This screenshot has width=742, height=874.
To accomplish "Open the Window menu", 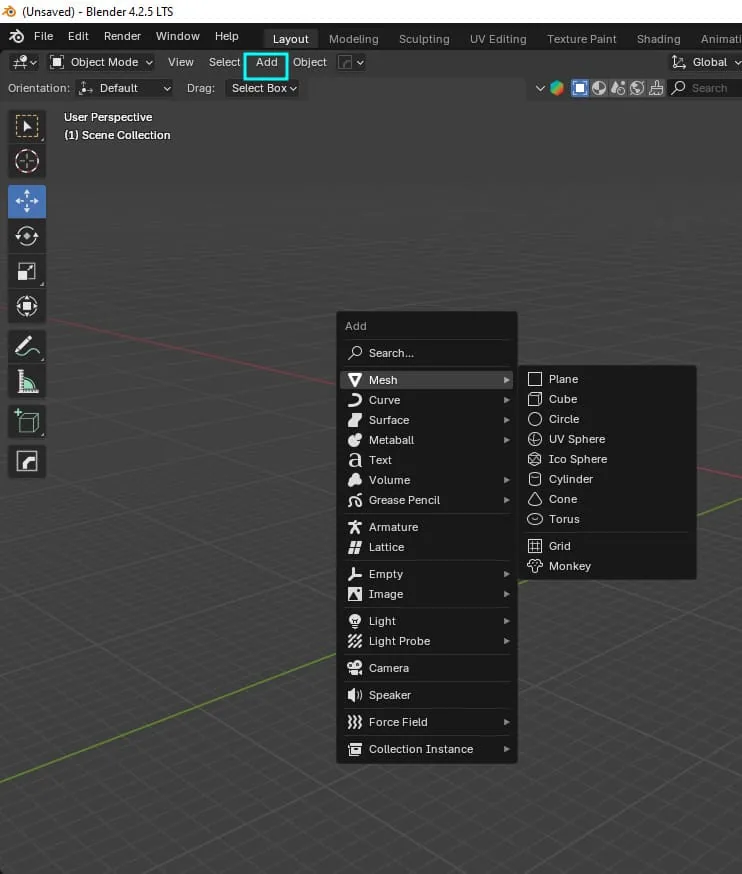I will [178, 36].
